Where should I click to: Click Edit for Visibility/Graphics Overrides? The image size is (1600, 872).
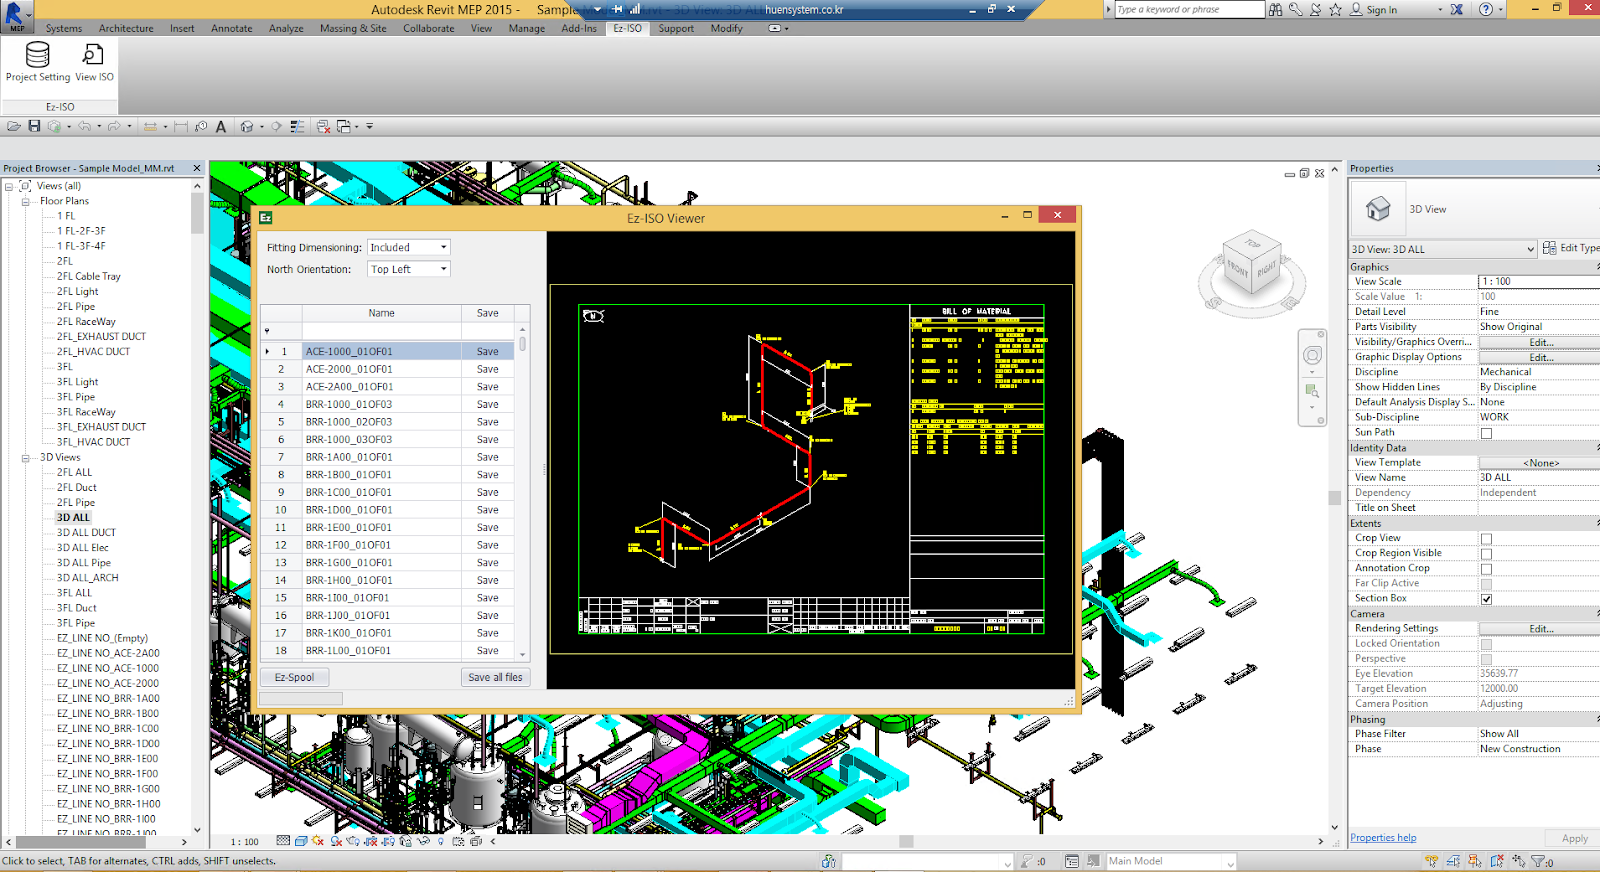tap(1541, 342)
